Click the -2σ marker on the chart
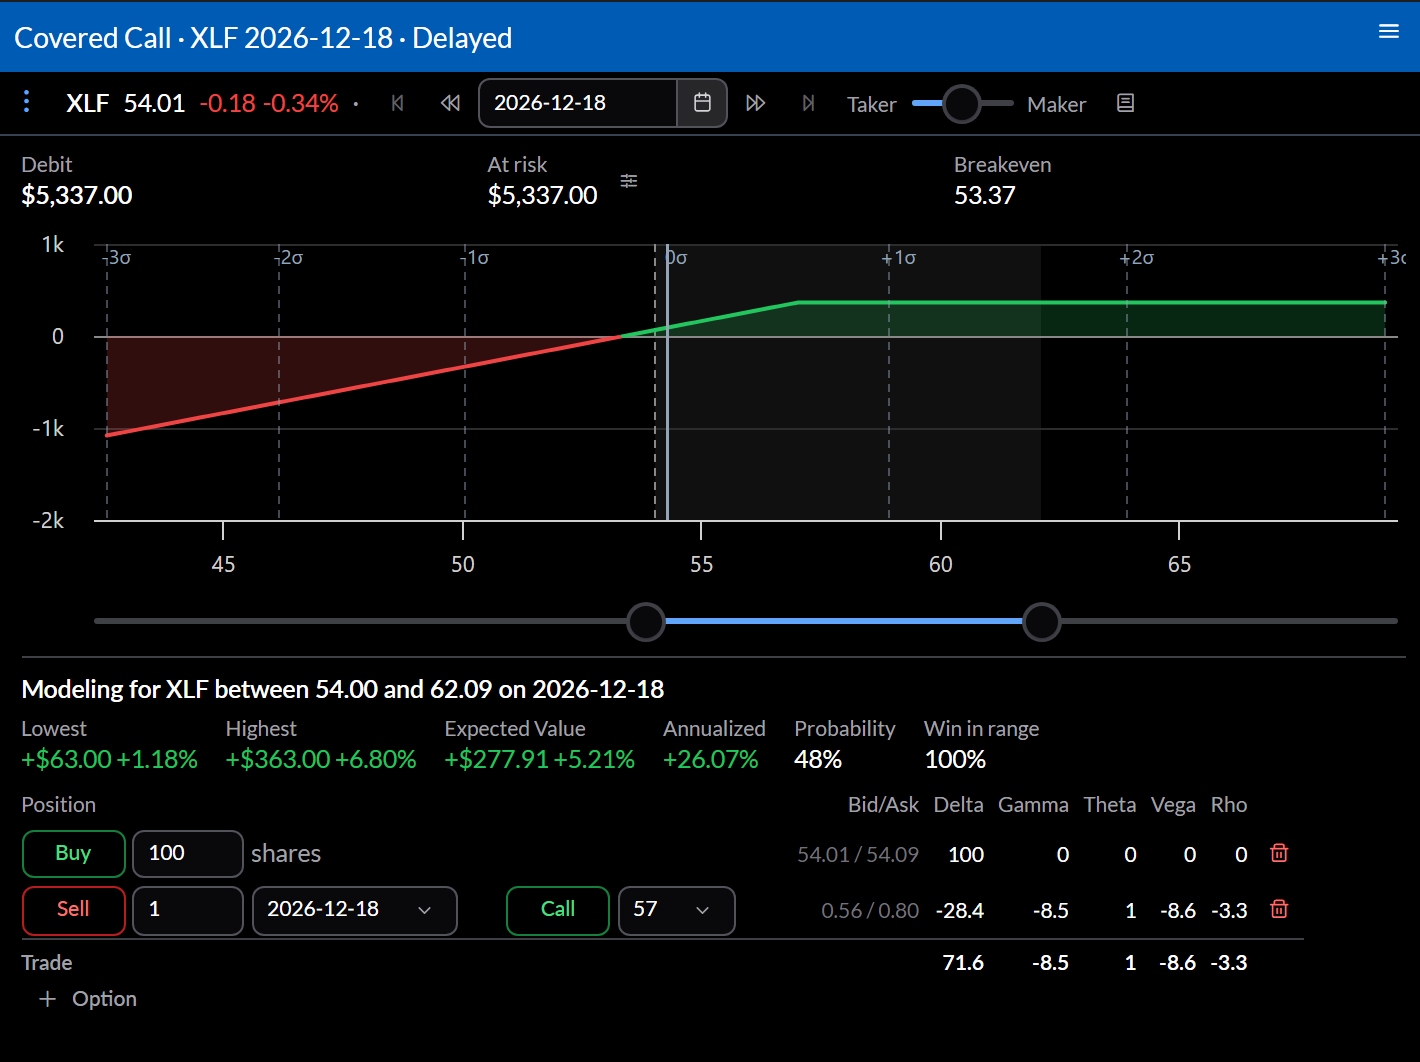This screenshot has height=1062, width=1420. pyautogui.click(x=289, y=258)
